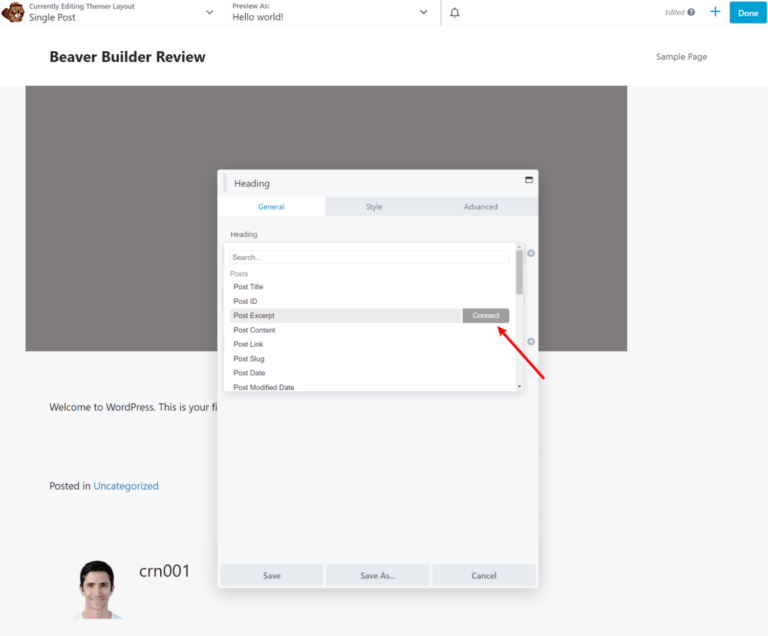Maximize the Heading settings panel
The image size is (768, 636).
(528, 180)
